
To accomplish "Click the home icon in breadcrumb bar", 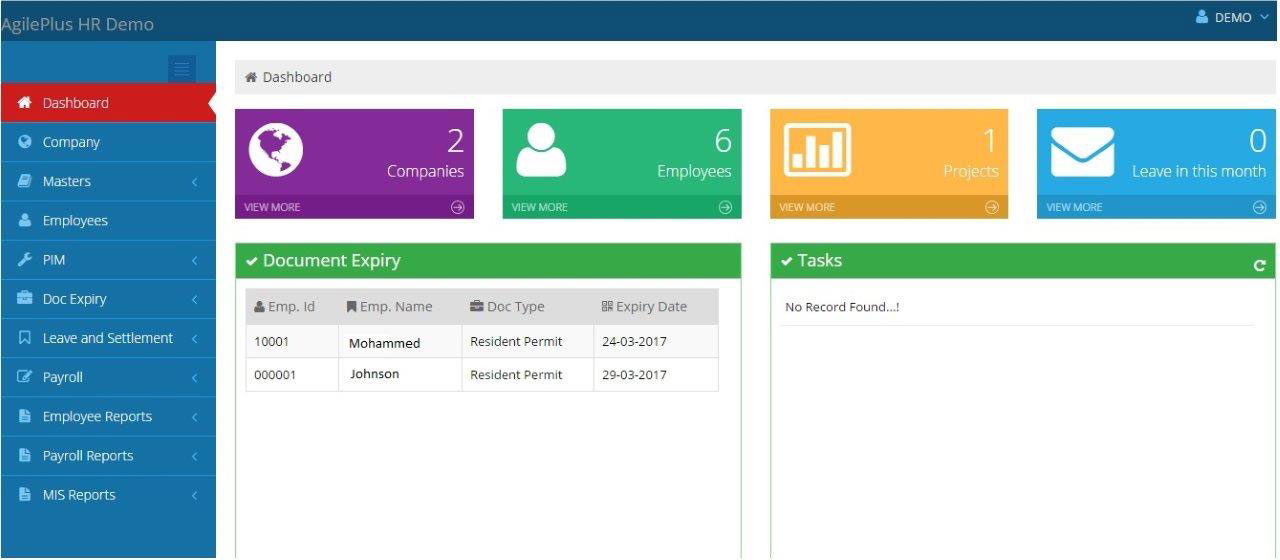I will pos(251,77).
